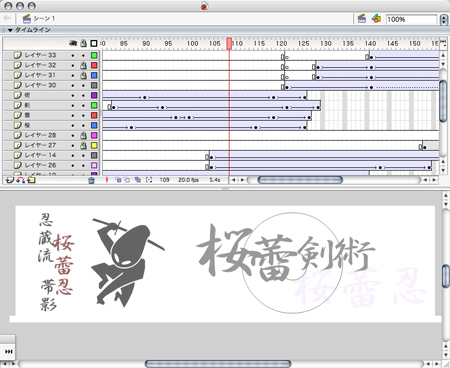Insert a new layer folder

coord(31,180)
